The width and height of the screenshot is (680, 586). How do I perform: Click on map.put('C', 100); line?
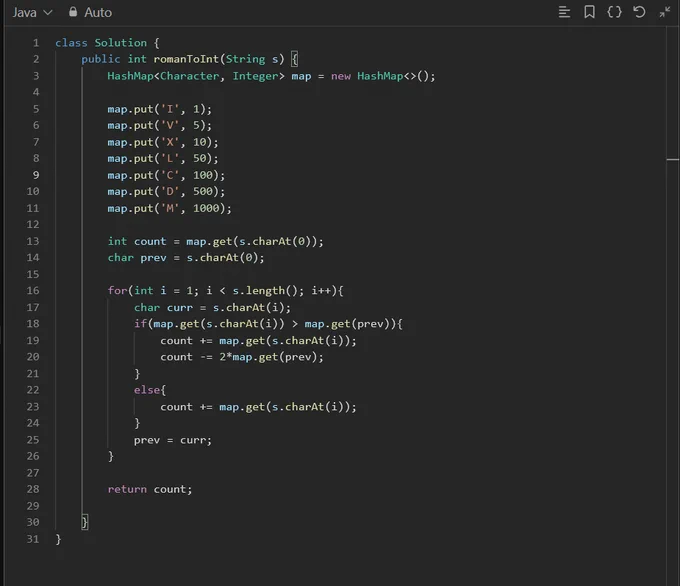pos(166,175)
